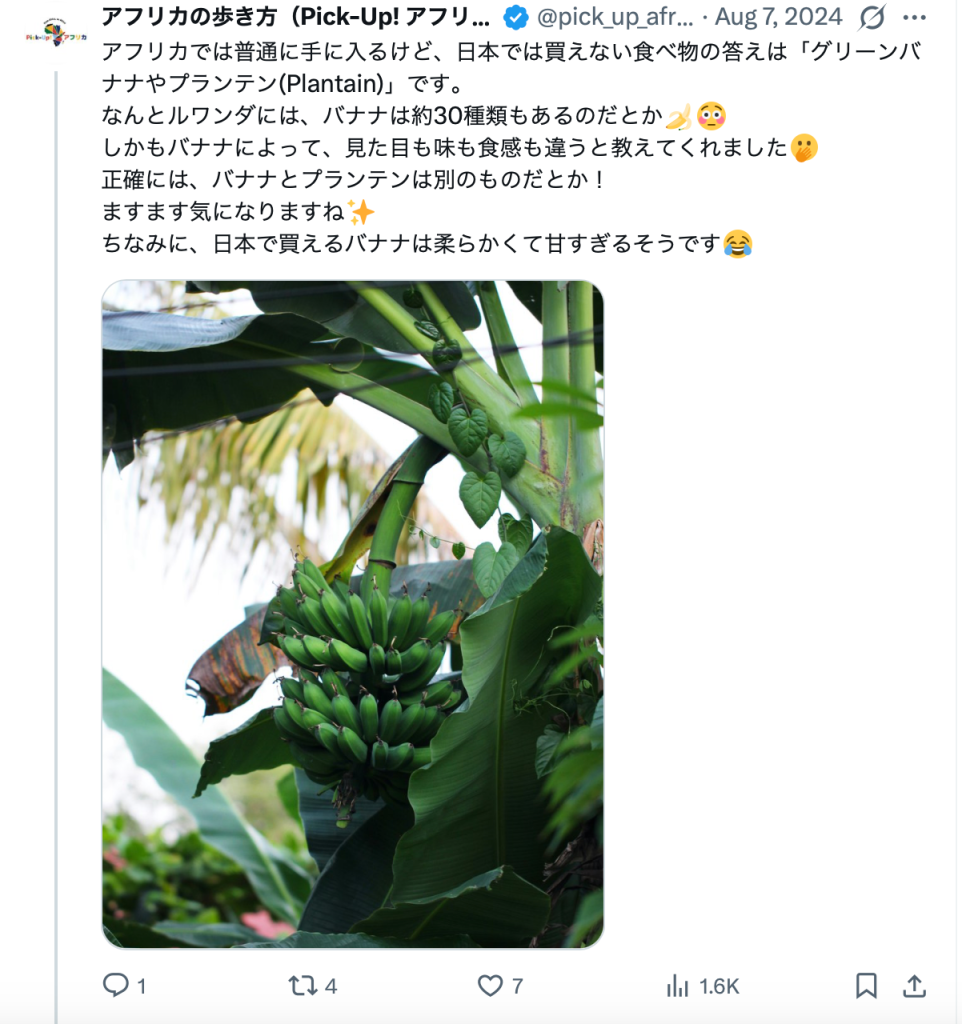
Task: Like the tweet with the heart icon
Action: pos(490,985)
